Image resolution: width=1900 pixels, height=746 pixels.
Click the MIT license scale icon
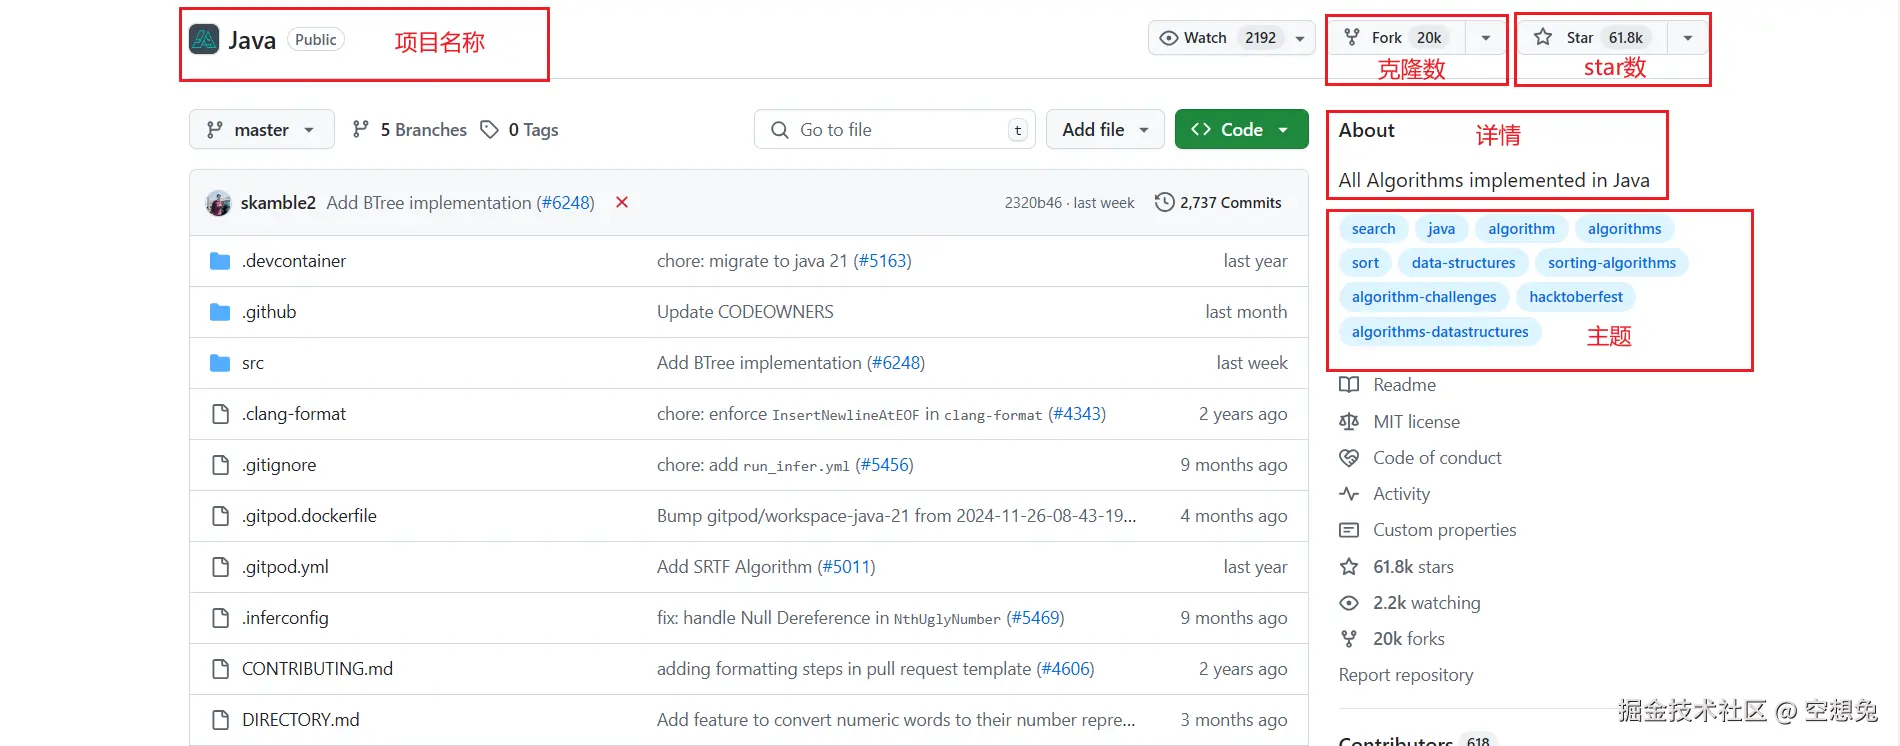click(x=1349, y=422)
